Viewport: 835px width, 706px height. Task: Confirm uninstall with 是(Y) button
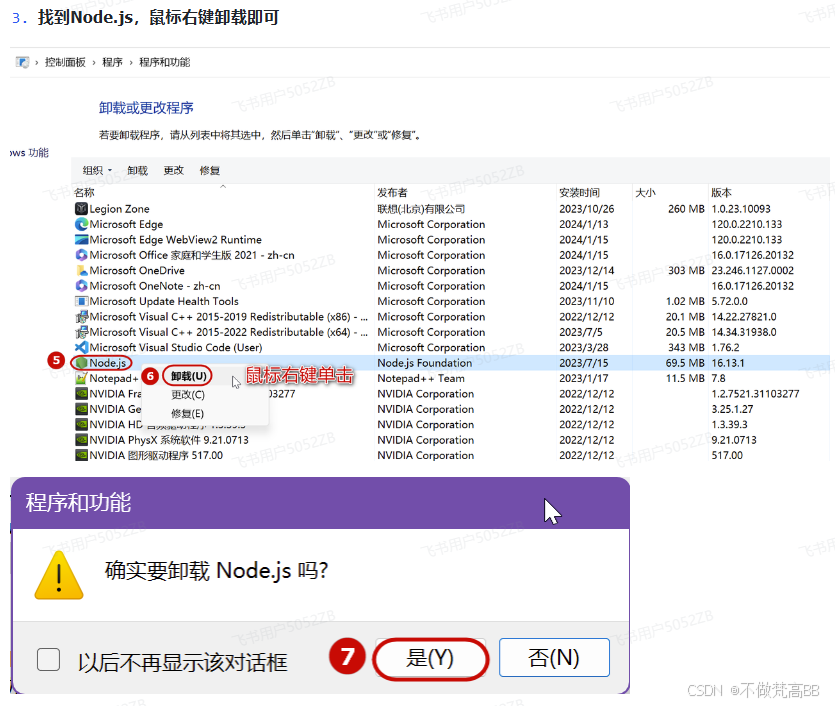click(430, 659)
